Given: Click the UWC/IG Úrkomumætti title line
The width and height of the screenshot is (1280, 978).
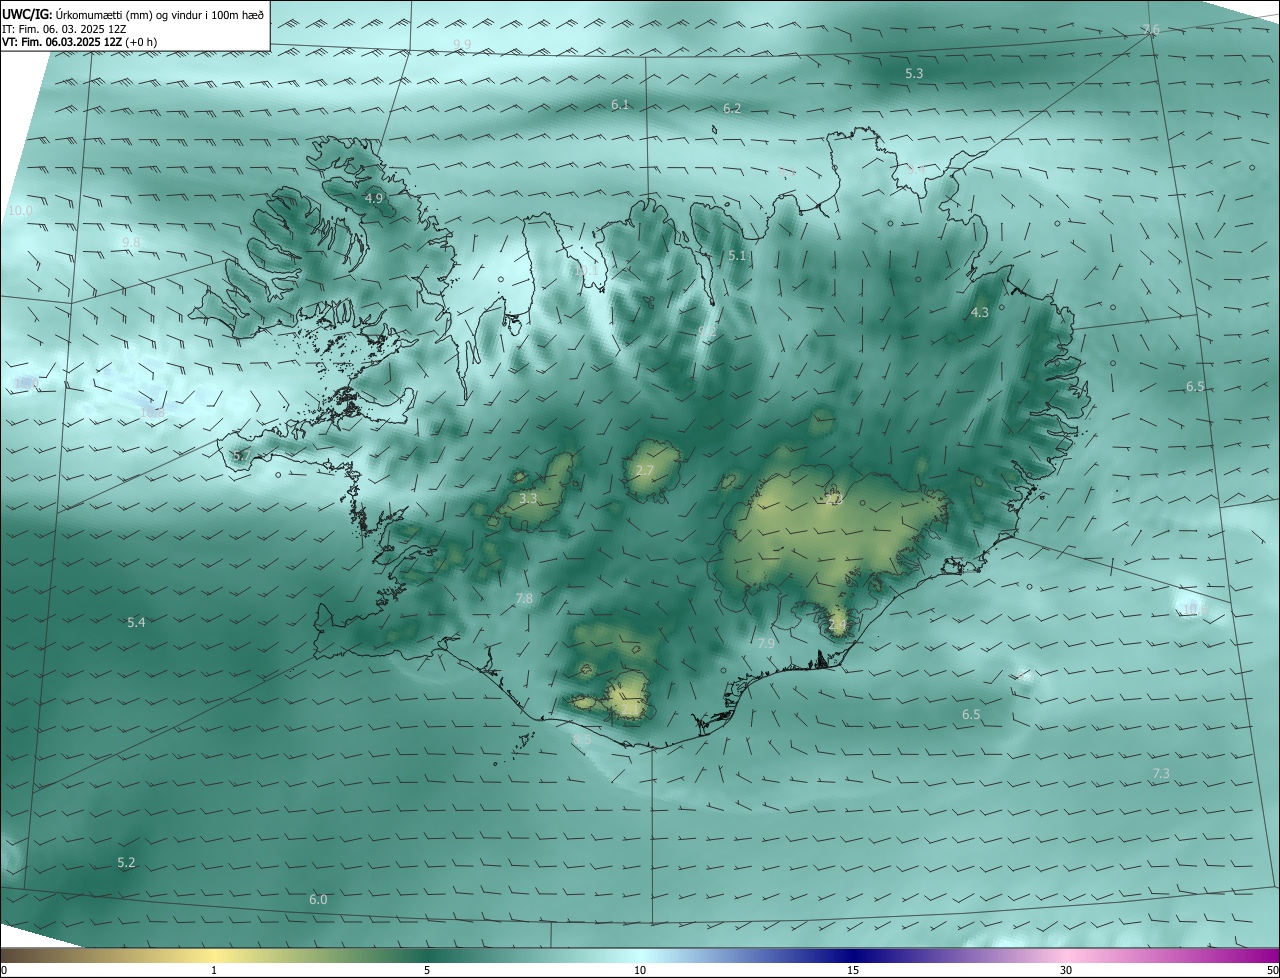Looking at the screenshot, I should [x=133, y=15].
